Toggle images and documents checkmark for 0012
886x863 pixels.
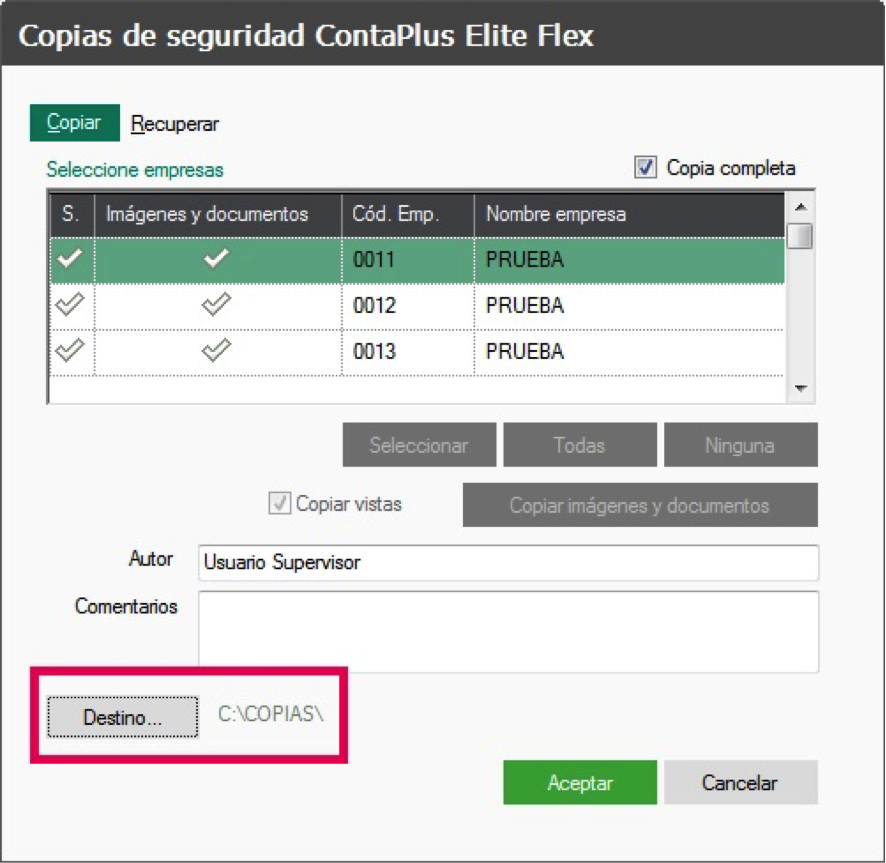point(217,305)
